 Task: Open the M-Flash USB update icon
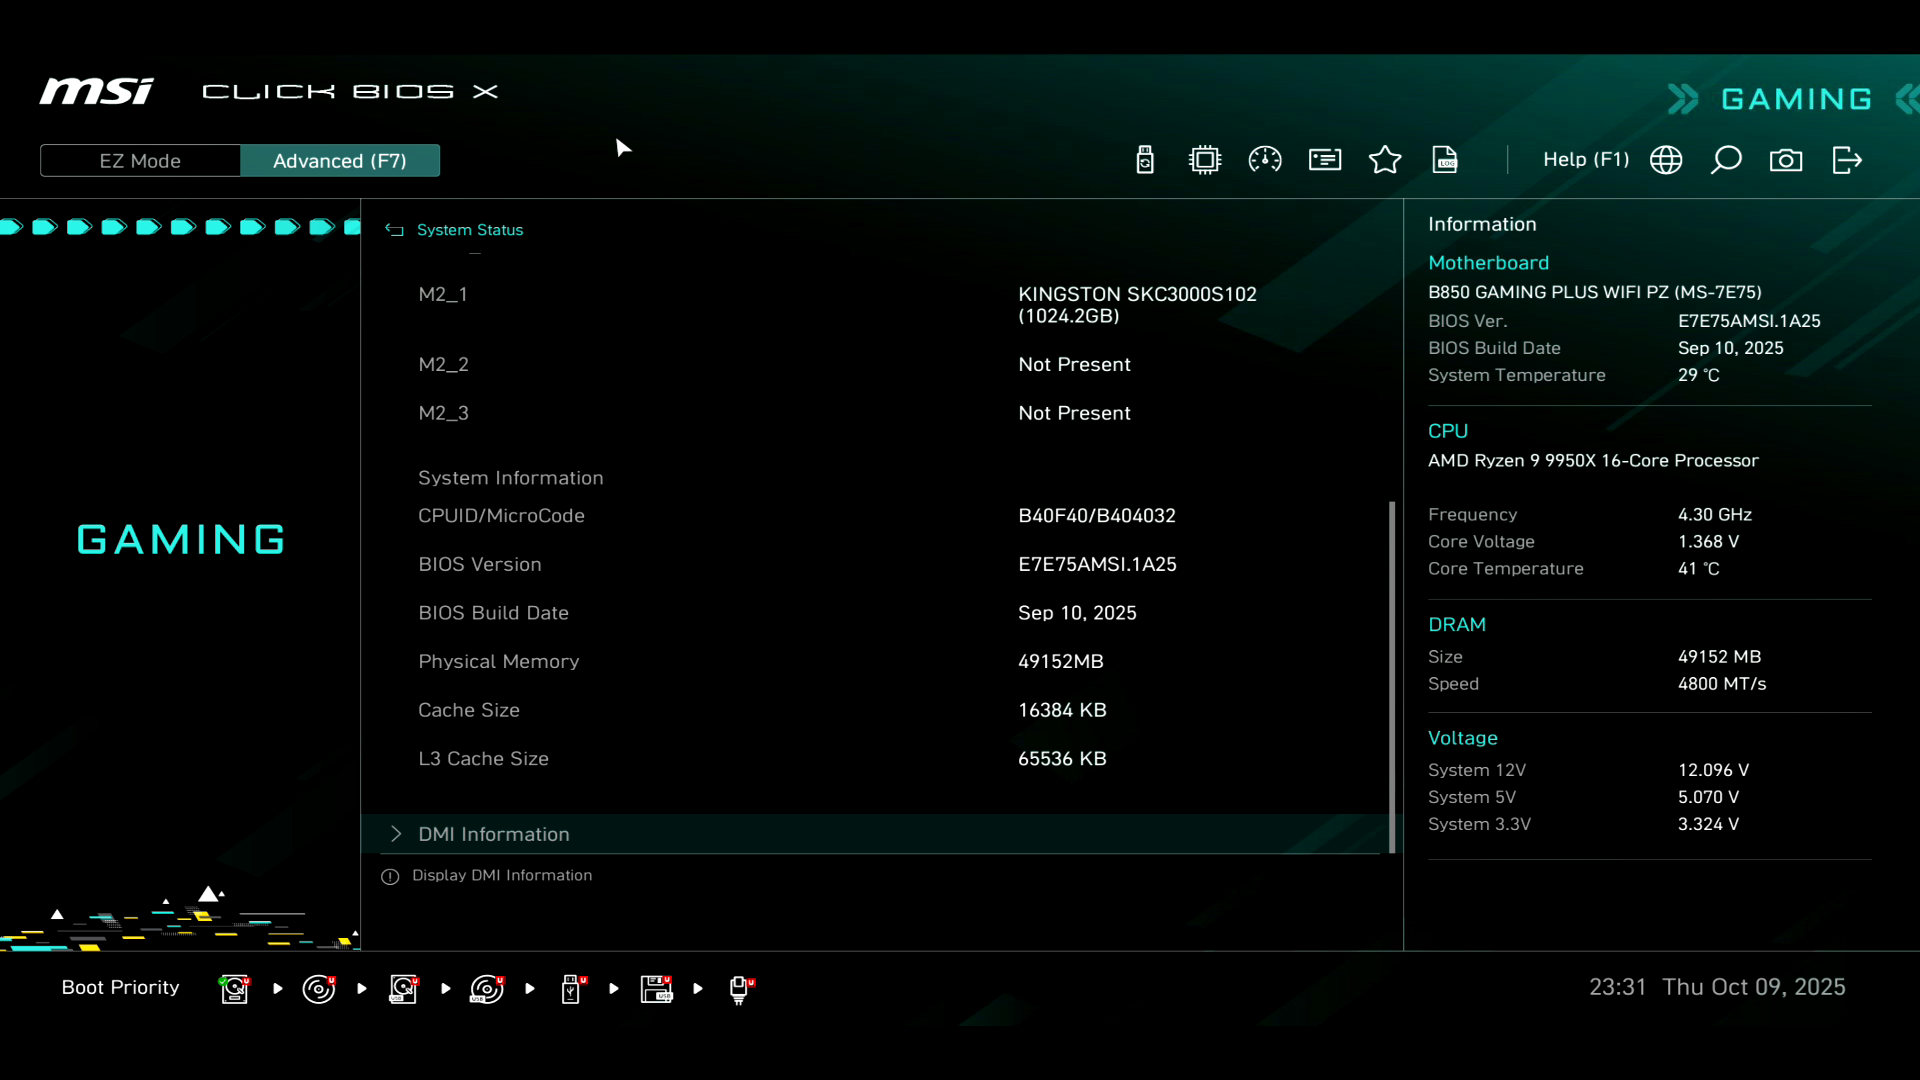[x=1145, y=160]
